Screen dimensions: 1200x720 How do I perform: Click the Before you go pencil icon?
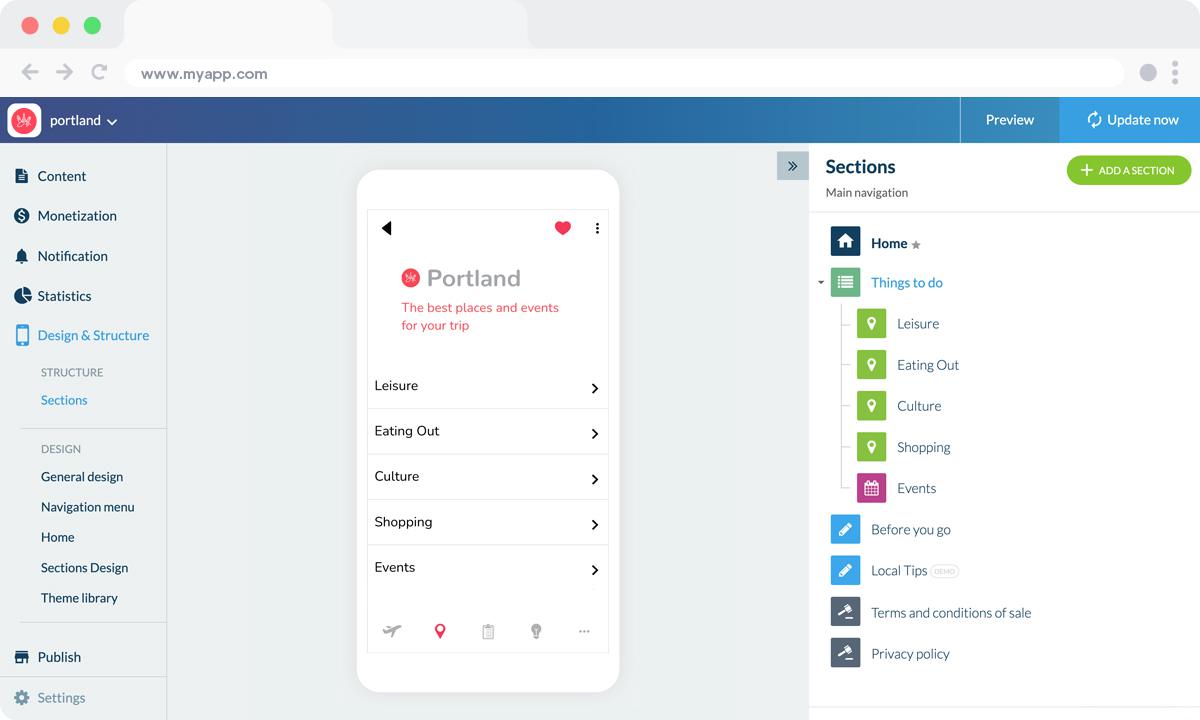(845, 529)
